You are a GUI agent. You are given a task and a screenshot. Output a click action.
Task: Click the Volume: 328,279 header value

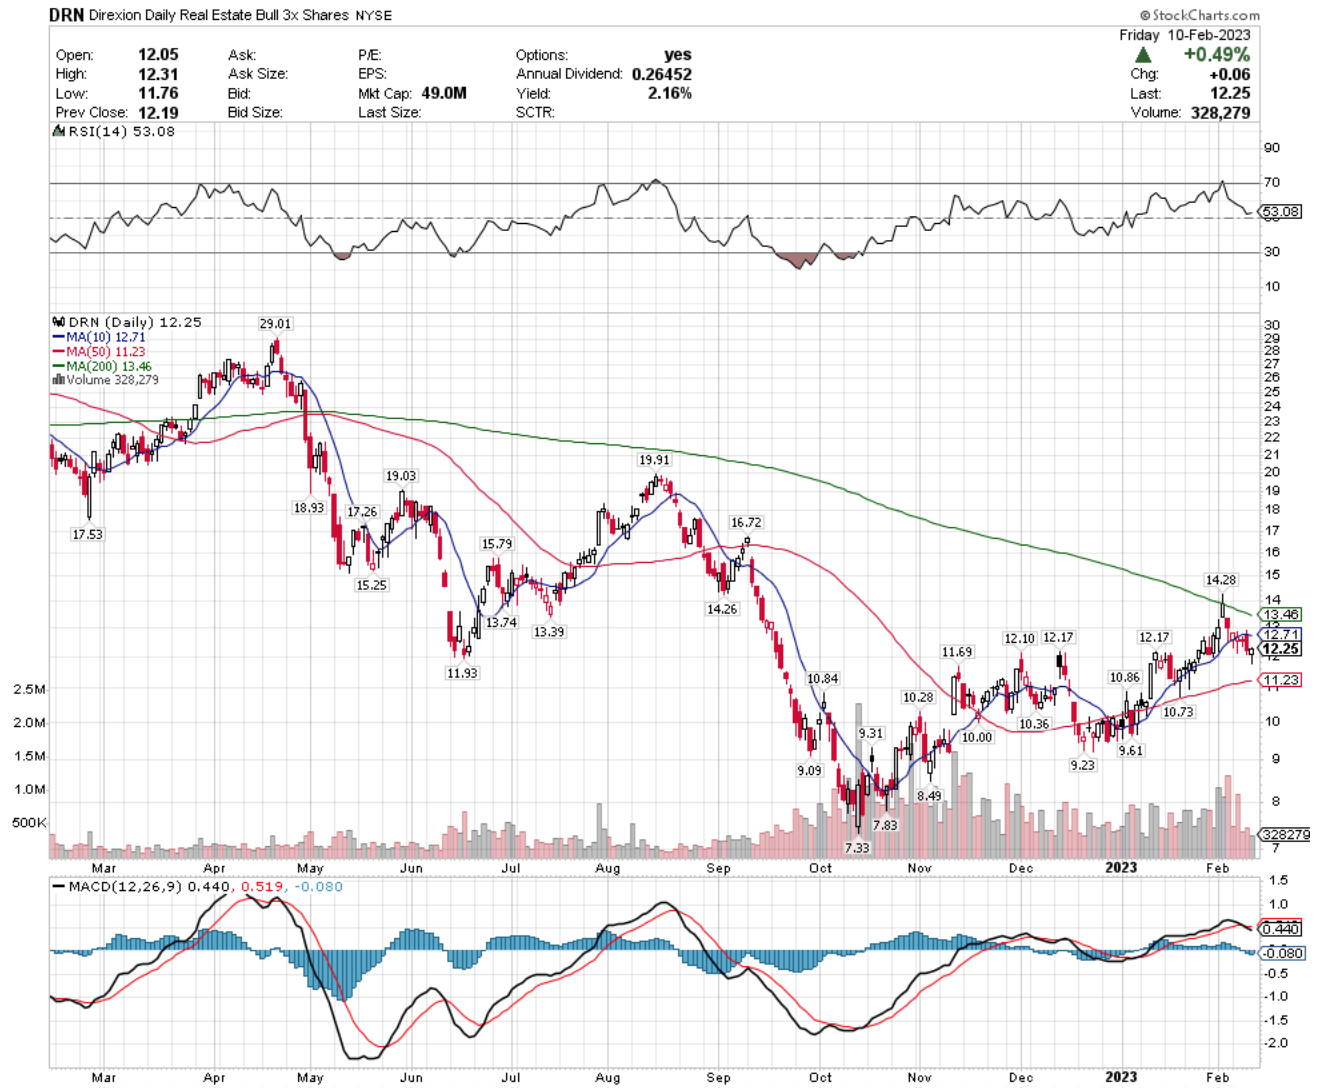pos(1220,112)
